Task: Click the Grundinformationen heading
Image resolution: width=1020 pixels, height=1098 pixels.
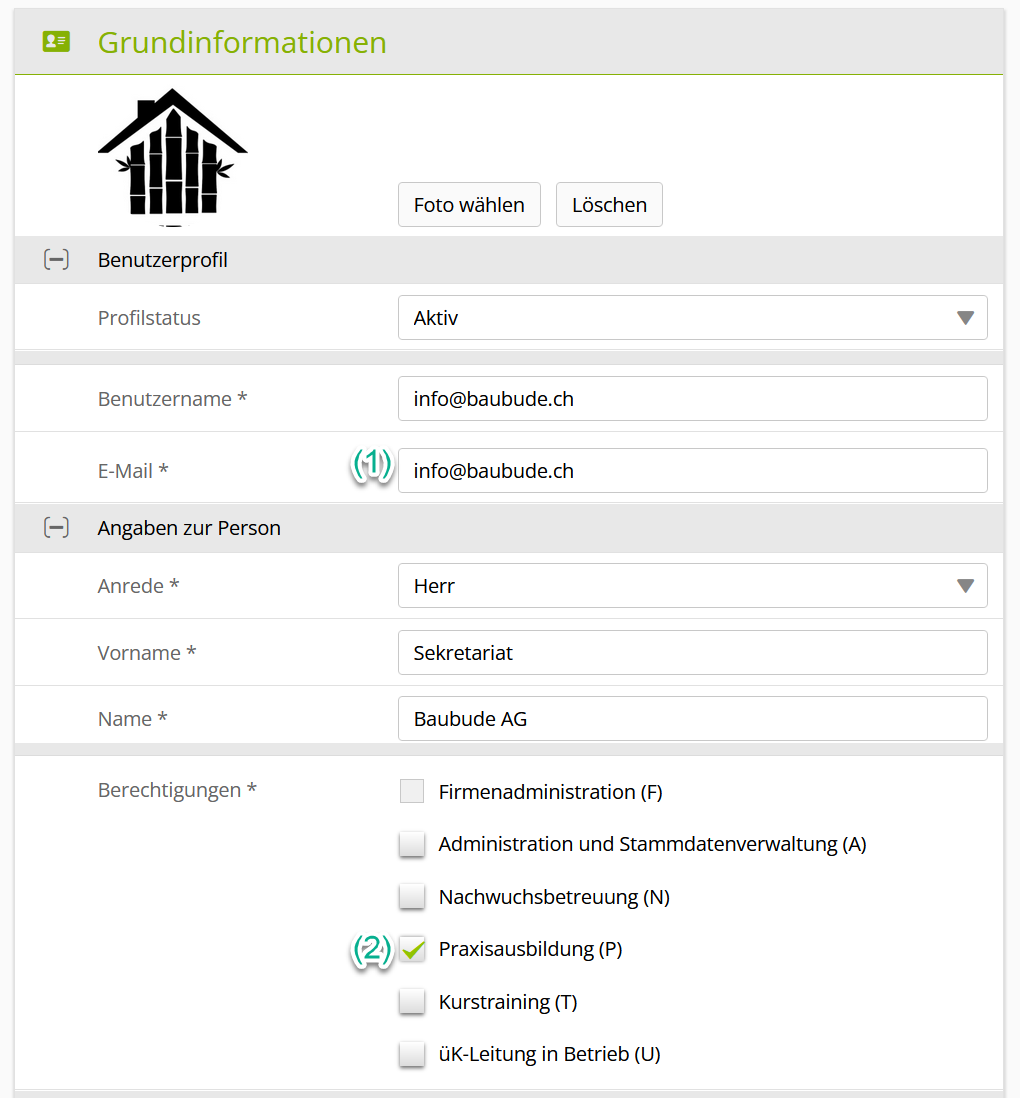Action: coord(242,43)
